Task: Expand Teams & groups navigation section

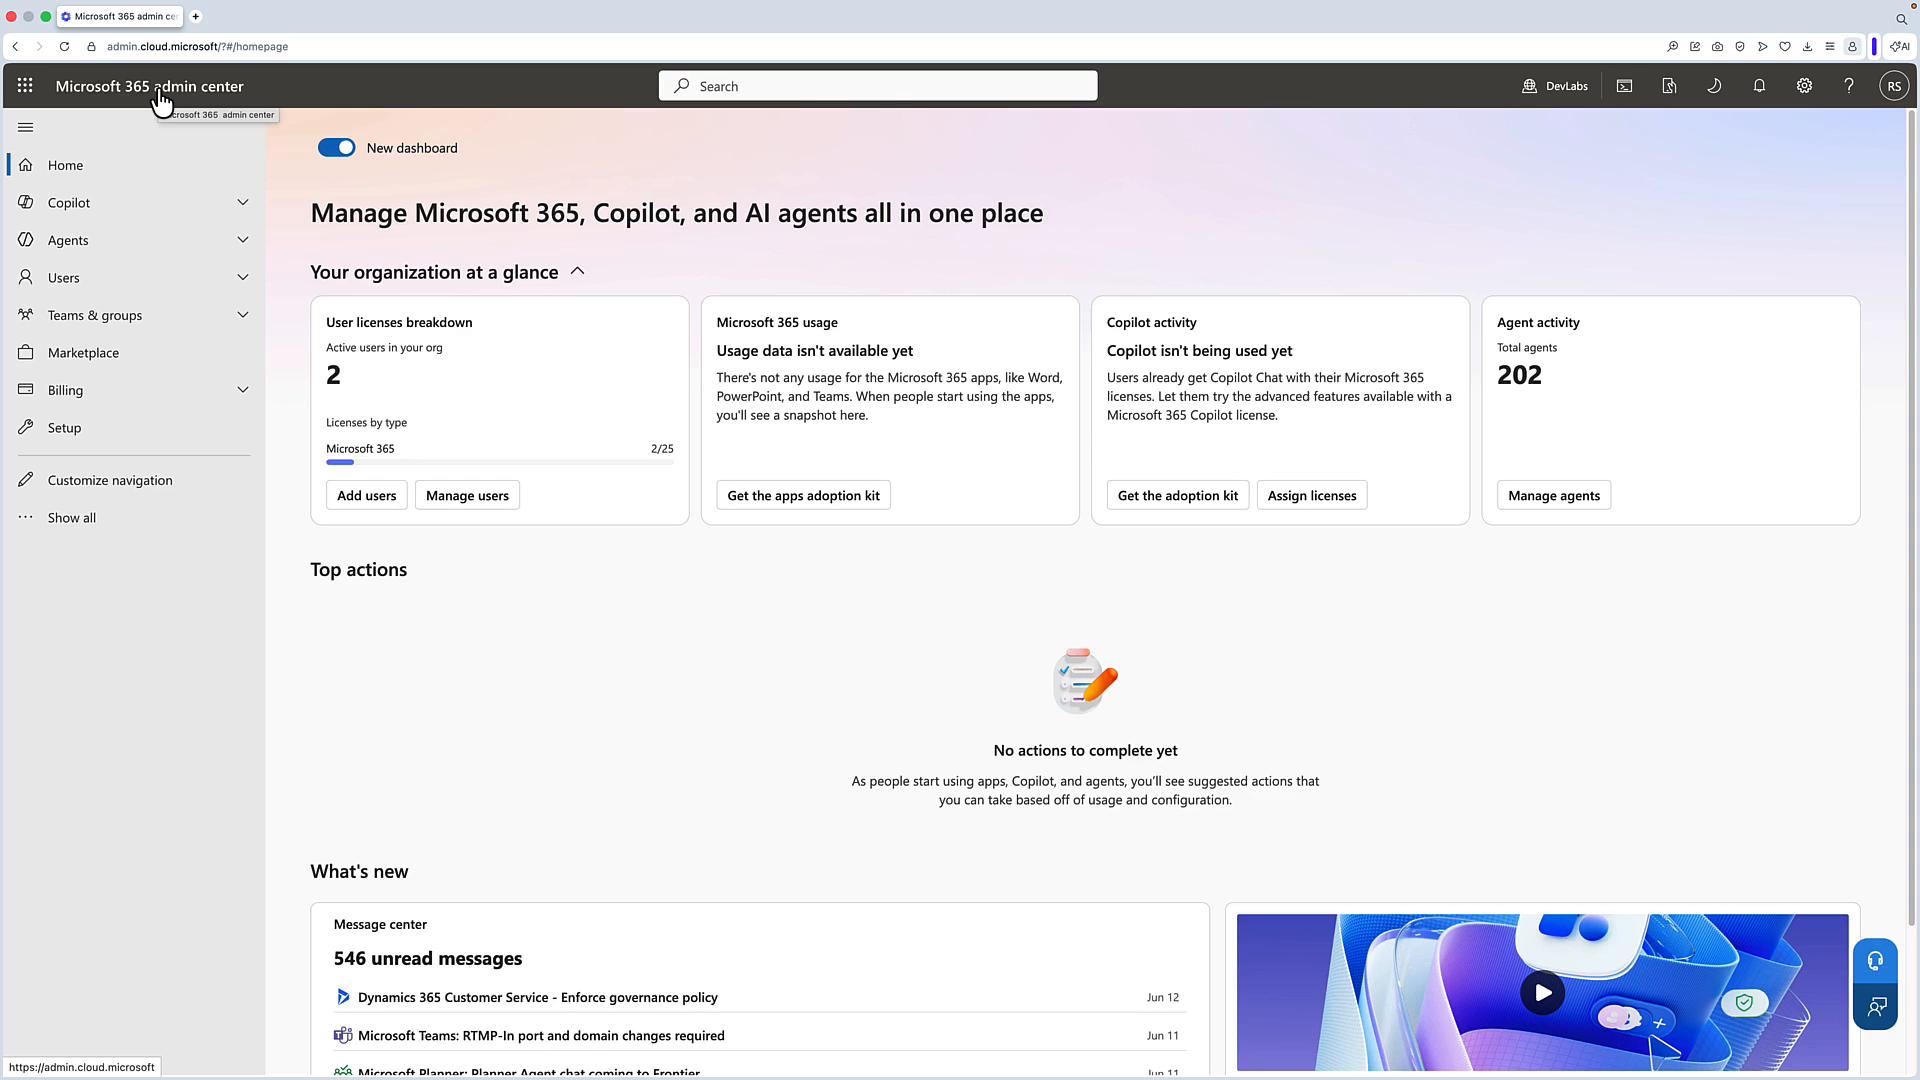Action: [243, 315]
